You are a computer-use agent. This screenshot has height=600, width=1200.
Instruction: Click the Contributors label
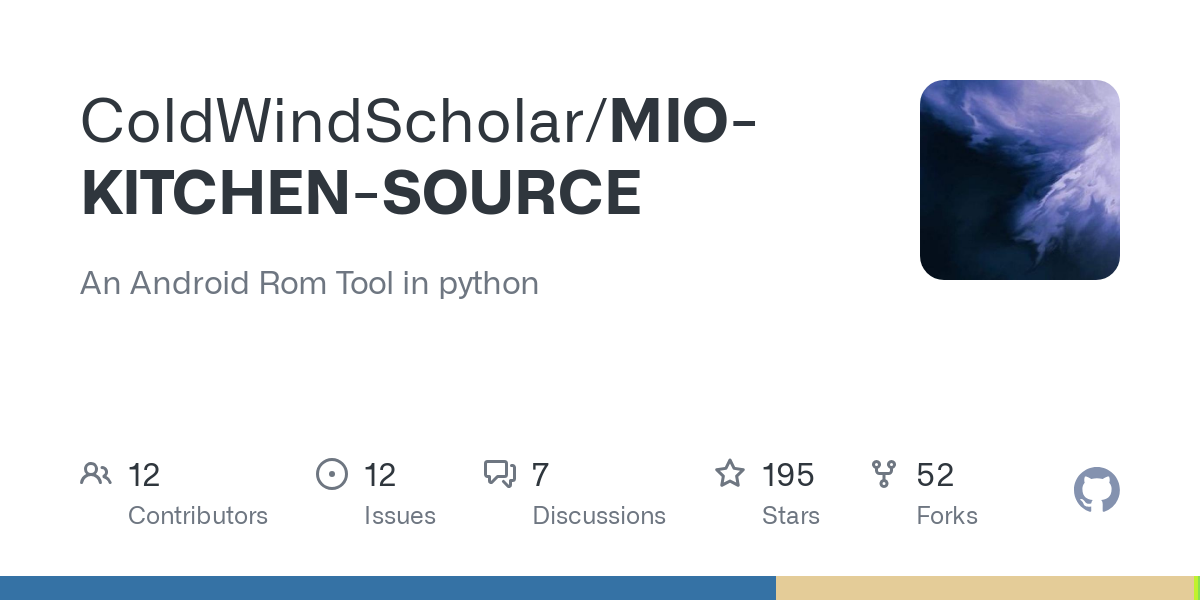pos(198,516)
